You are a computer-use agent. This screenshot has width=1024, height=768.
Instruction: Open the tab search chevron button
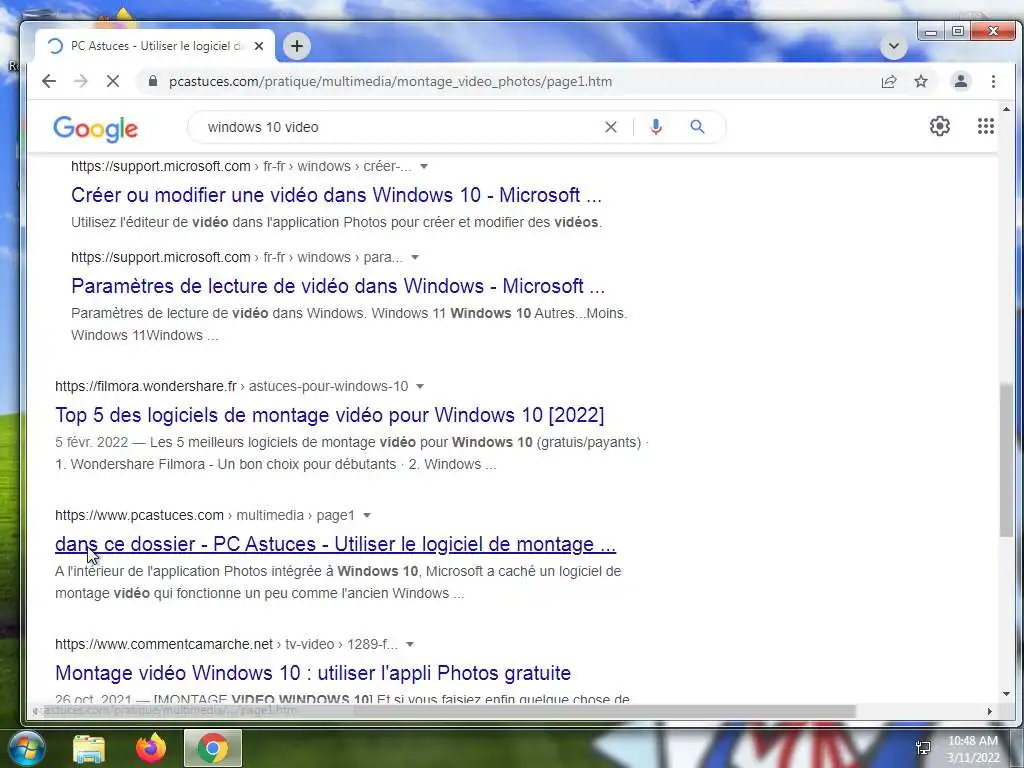click(893, 46)
